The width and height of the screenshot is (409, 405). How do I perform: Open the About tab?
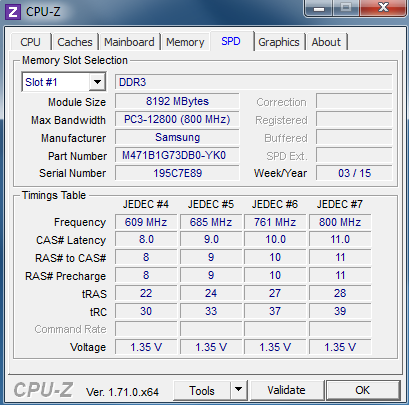click(x=326, y=42)
